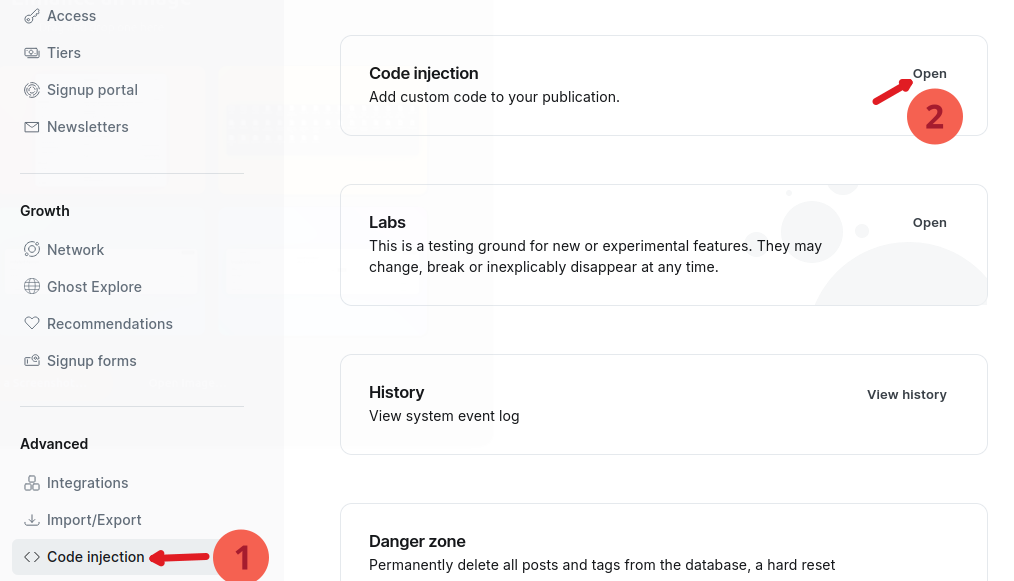Select Import/Export in the sidebar

[94, 520]
